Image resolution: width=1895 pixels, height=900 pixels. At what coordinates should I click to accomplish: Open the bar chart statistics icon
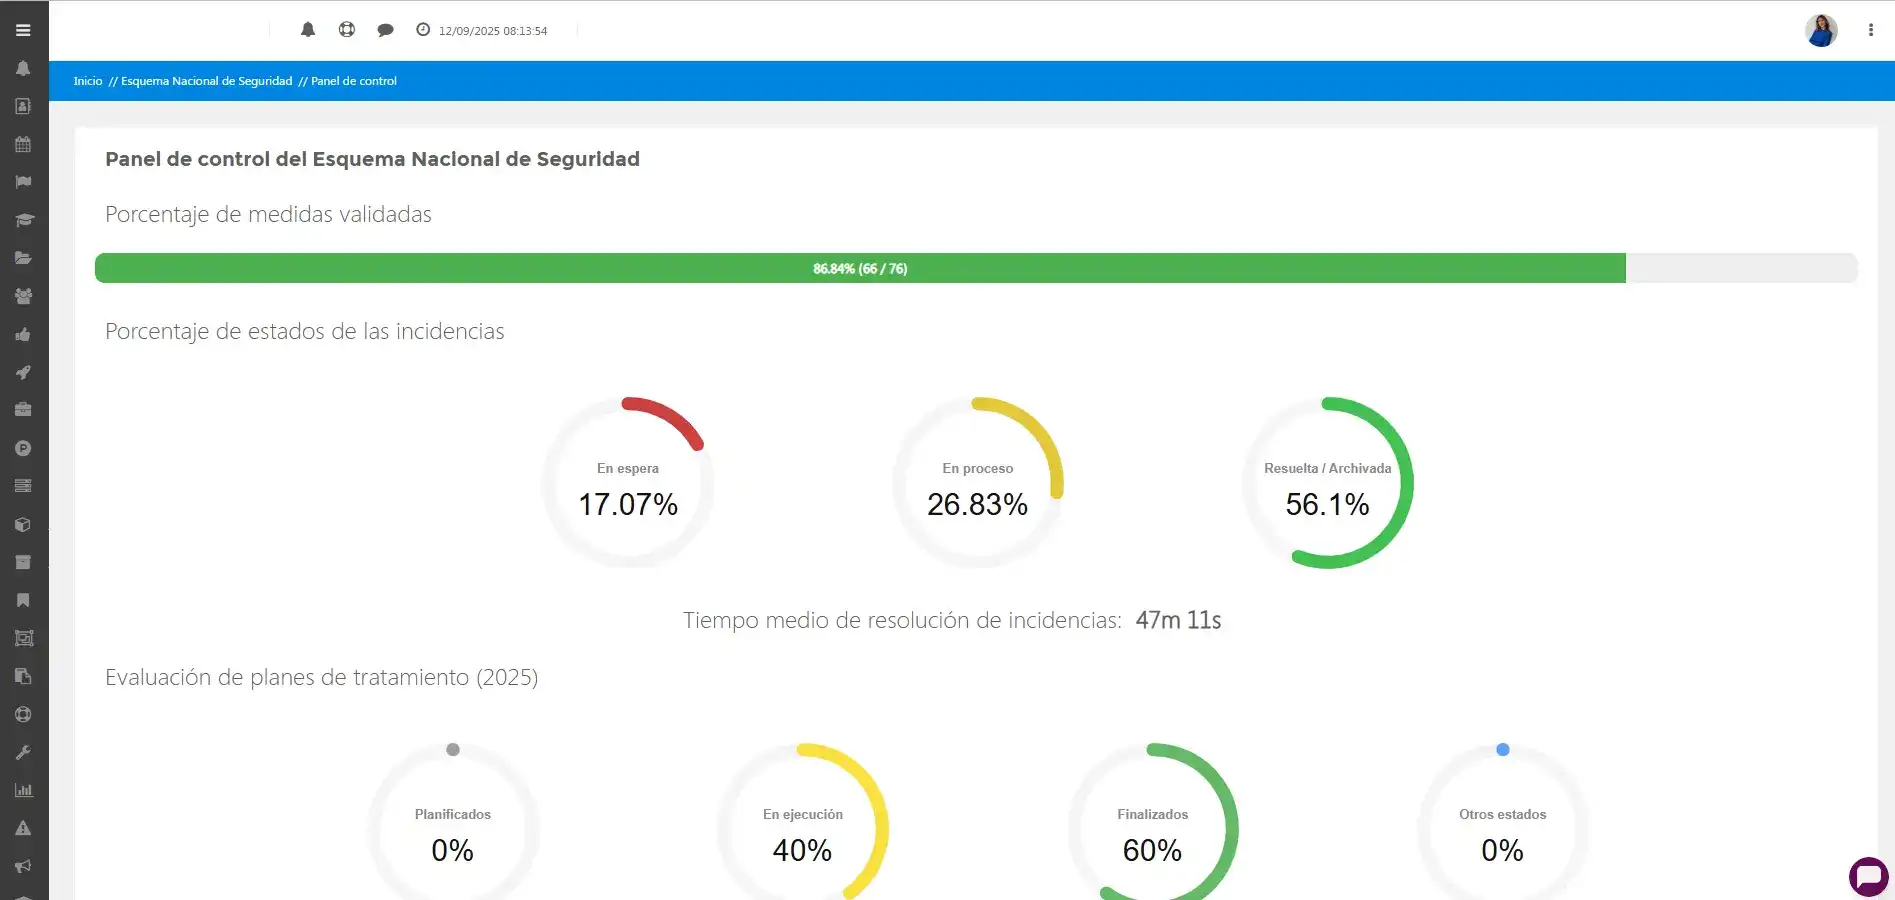point(23,790)
